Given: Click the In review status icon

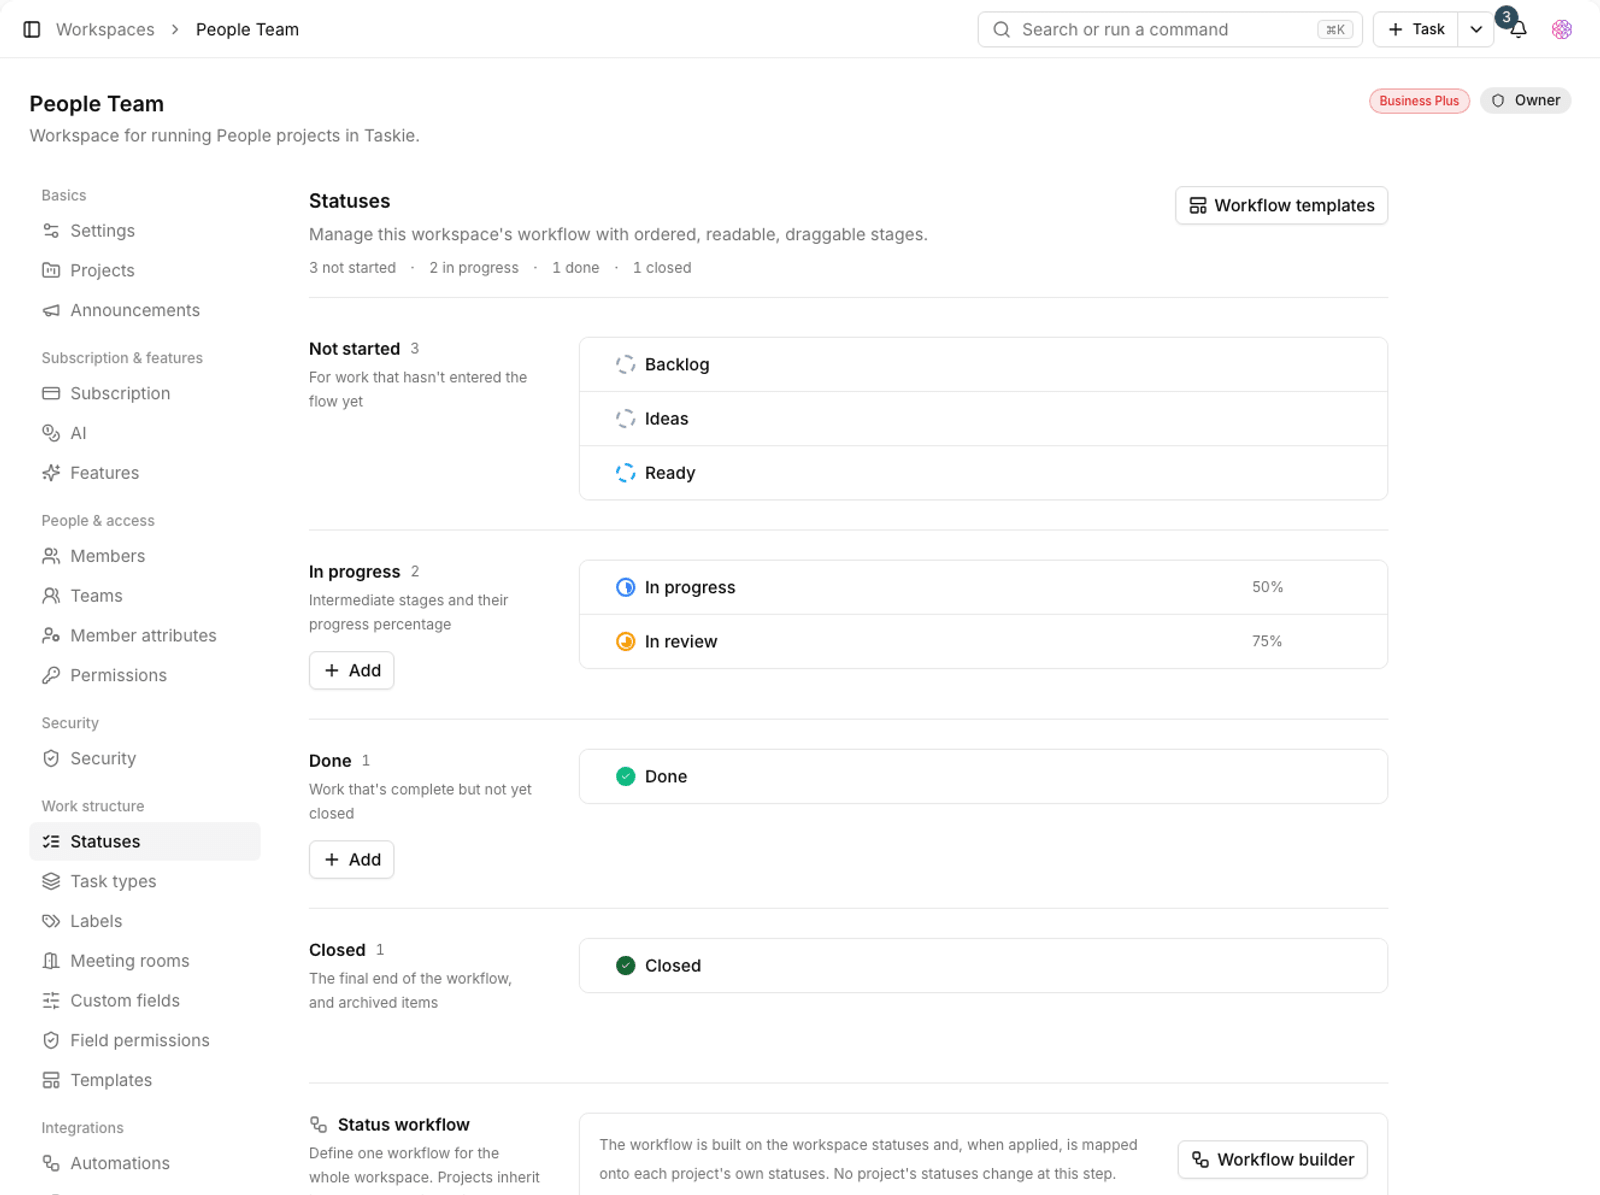Looking at the screenshot, I should pos(625,641).
